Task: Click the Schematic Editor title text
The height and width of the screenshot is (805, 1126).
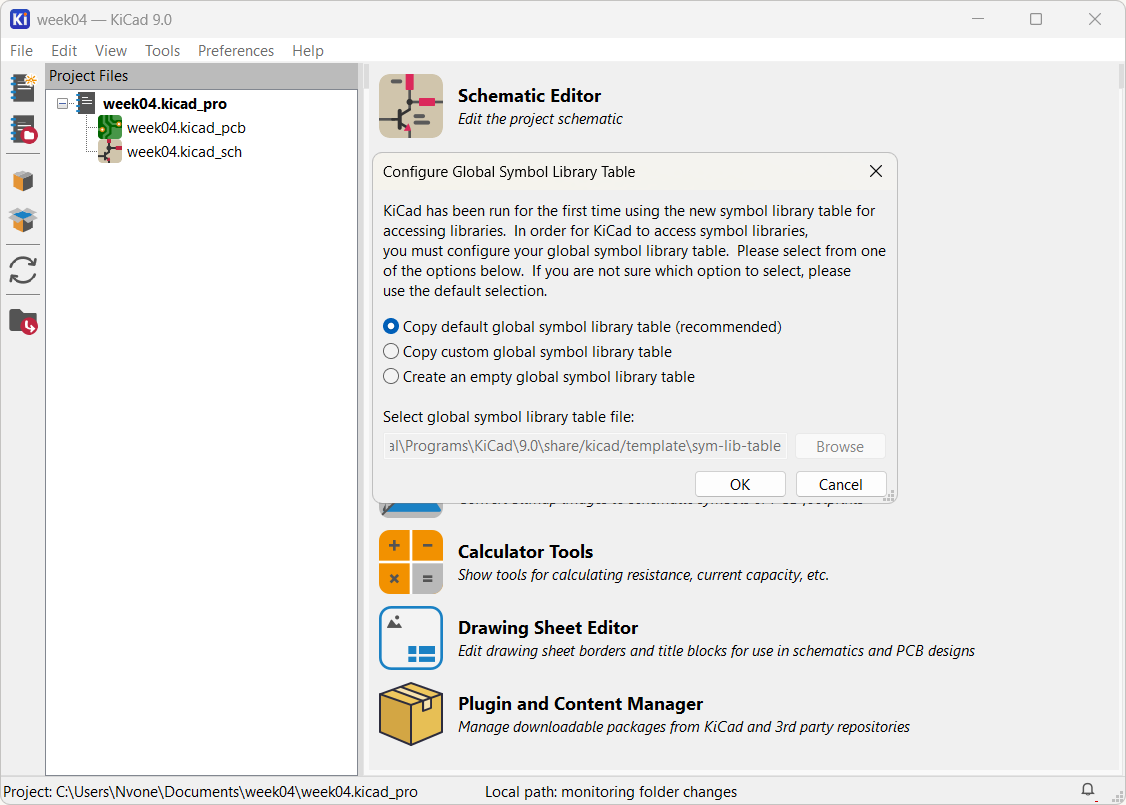Action: 529,96
